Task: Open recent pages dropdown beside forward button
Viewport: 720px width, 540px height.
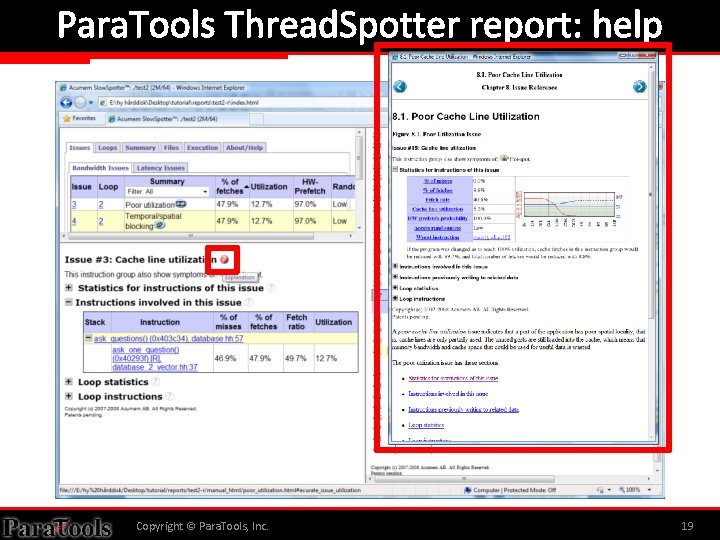Action: pos(91,102)
